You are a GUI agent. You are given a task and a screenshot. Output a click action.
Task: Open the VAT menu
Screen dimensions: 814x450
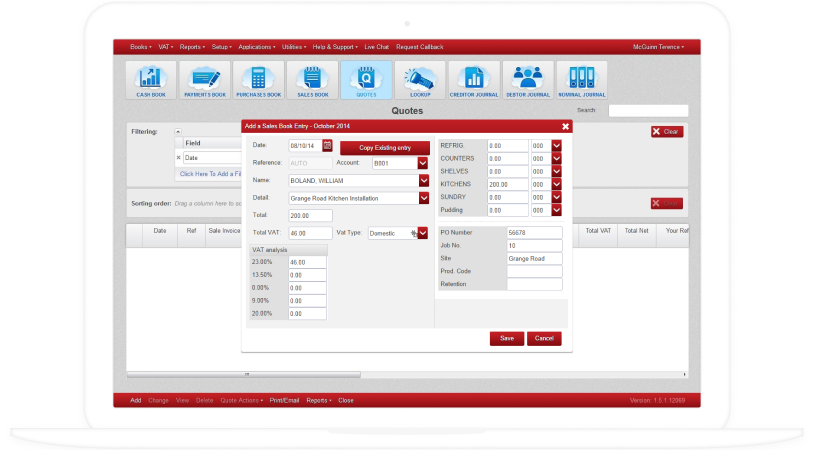(166, 47)
